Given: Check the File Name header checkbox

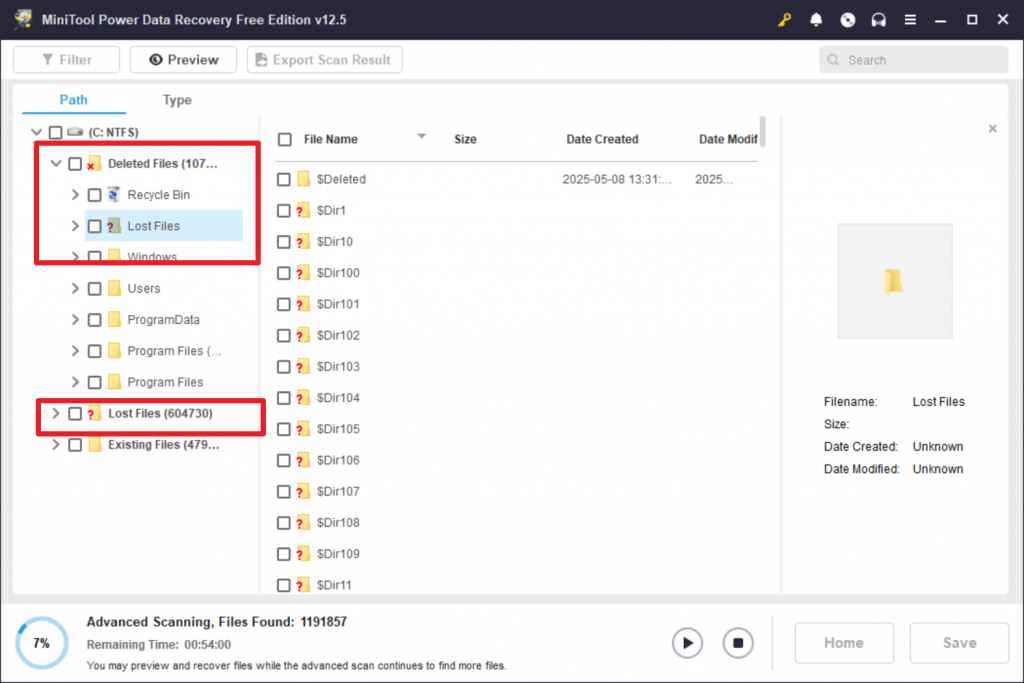Looking at the screenshot, I should pyautogui.click(x=284, y=139).
